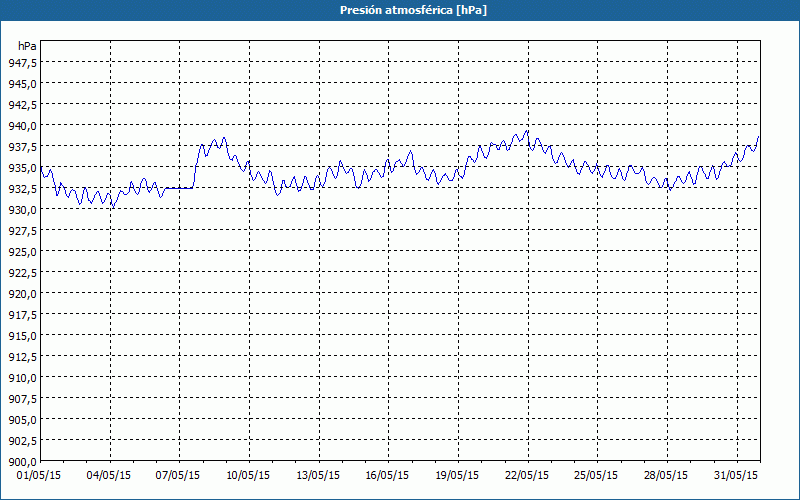This screenshot has height=500, width=800.
Task: Click the 07/05/15 date label
Action: click(x=178, y=475)
